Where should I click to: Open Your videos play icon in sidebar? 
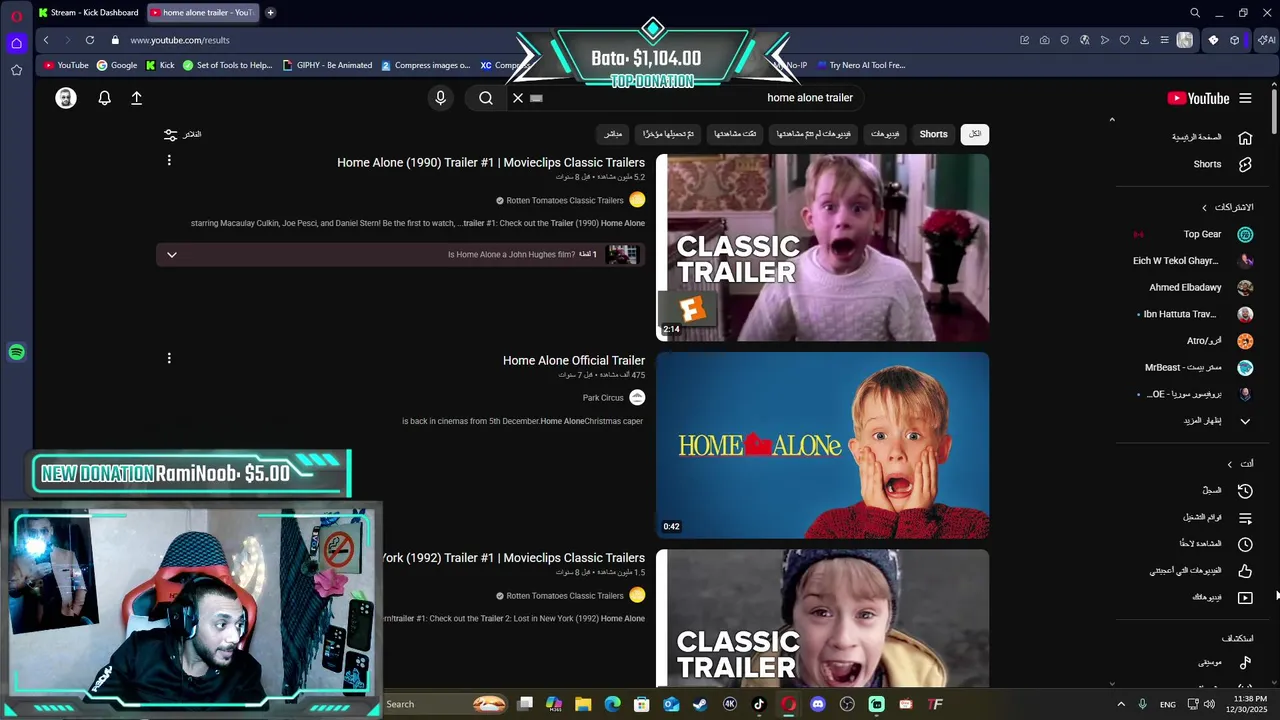[1245, 598]
